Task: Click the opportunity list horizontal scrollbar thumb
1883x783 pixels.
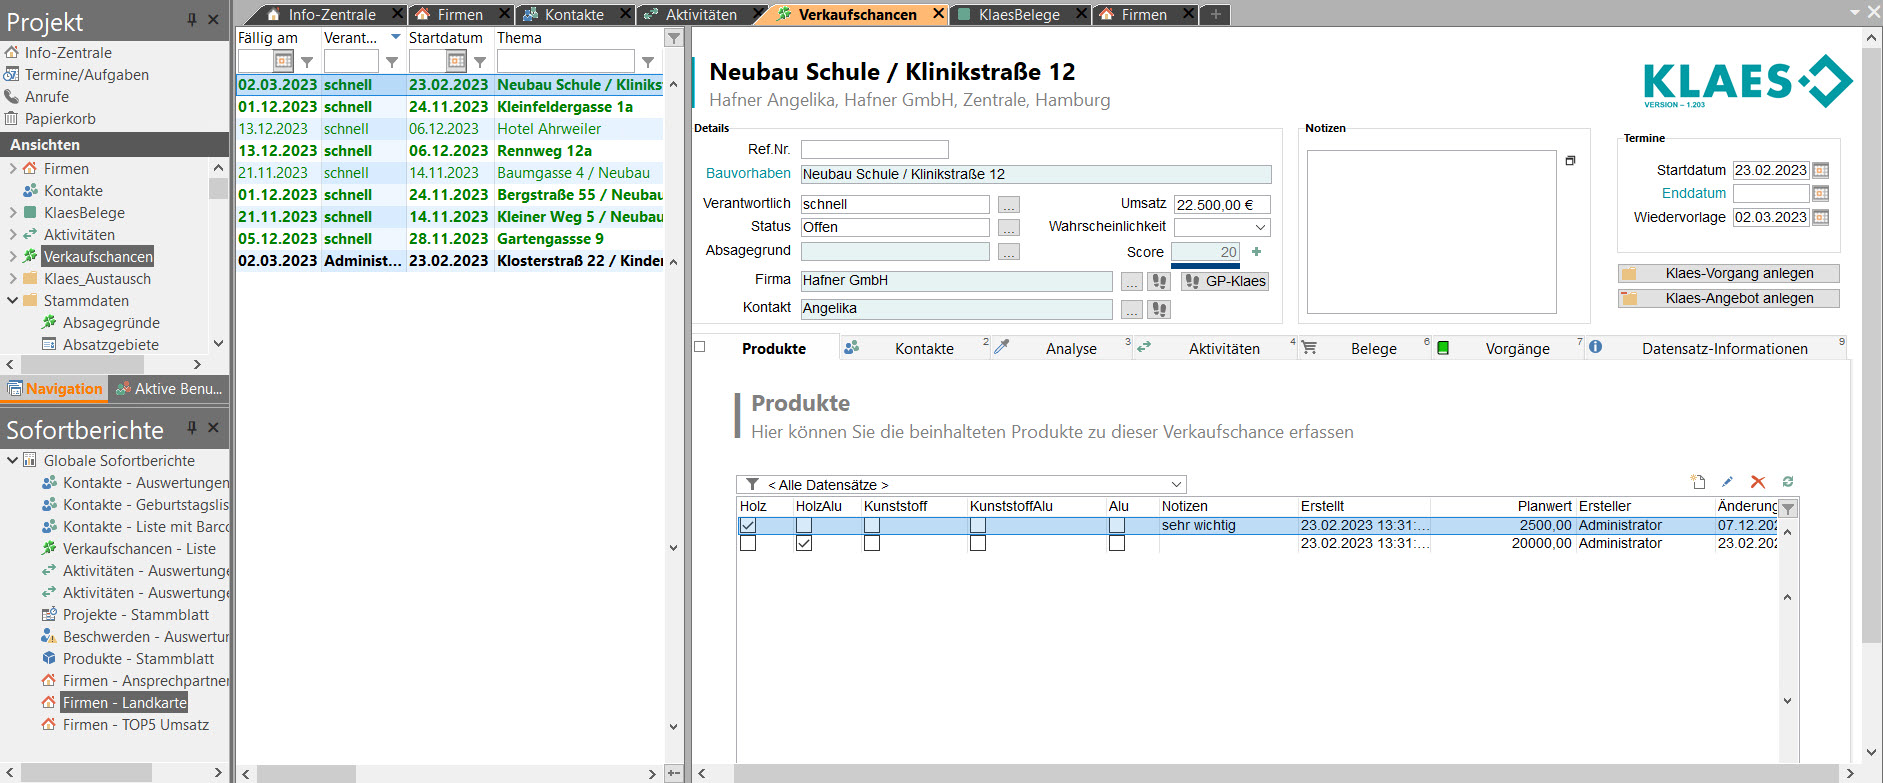Action: click(306, 774)
